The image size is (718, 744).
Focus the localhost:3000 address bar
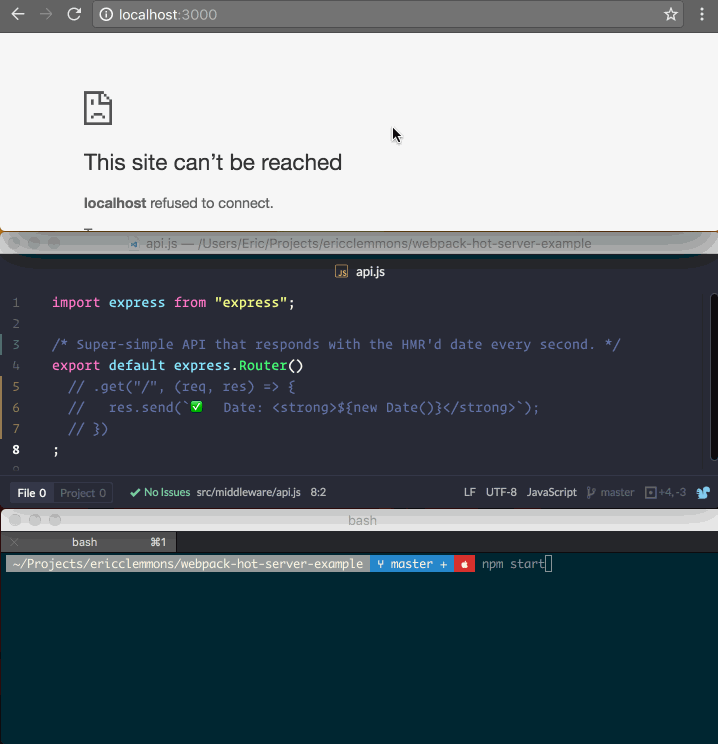click(387, 15)
